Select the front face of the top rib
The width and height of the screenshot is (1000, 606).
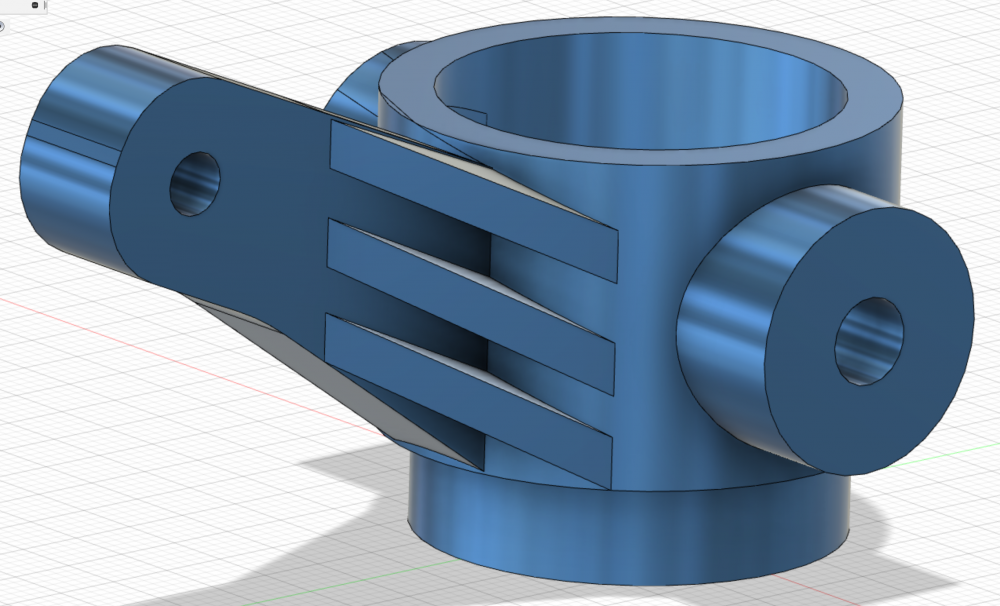pyautogui.click(x=470, y=190)
